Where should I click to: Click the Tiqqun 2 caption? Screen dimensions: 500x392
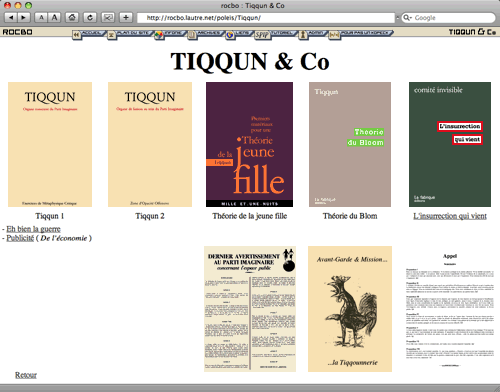(150, 216)
